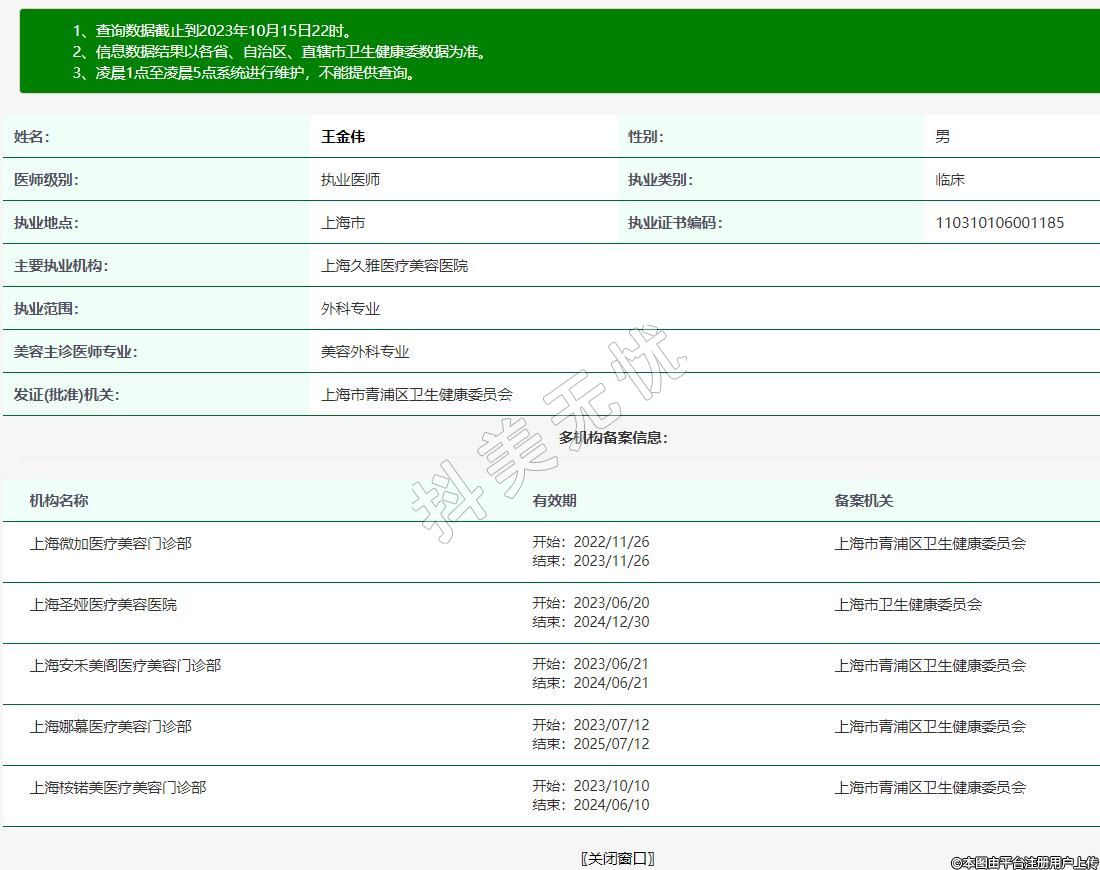Click certificate number 110310106001185

tap(999, 223)
